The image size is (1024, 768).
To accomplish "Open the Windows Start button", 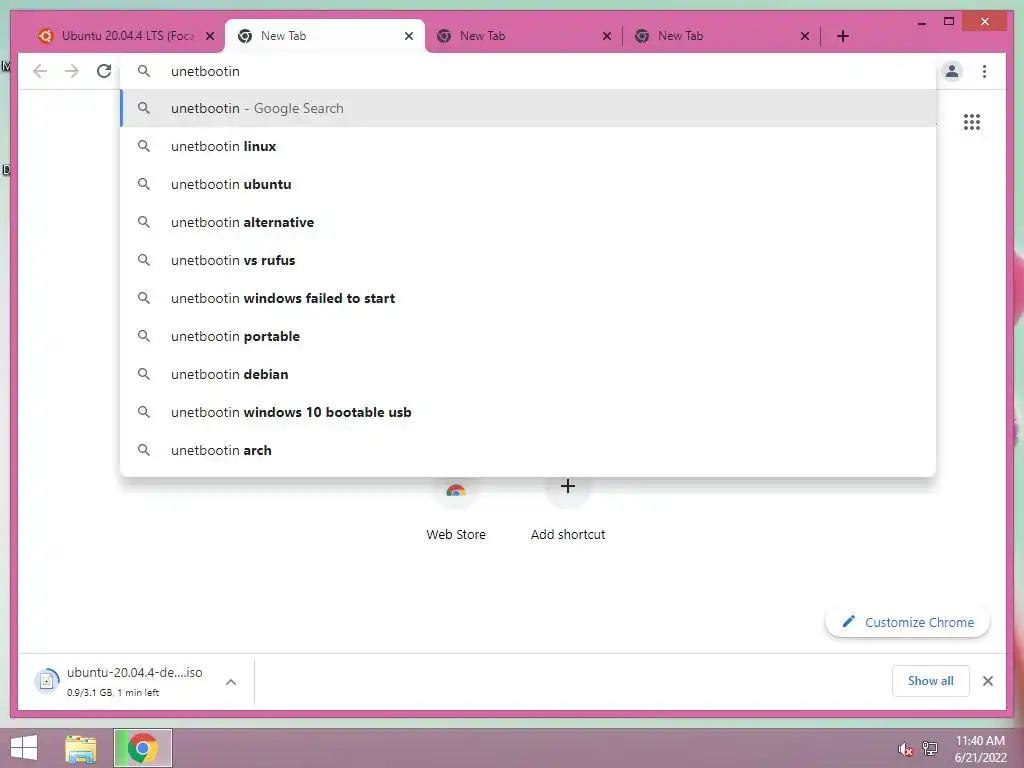I will pyautogui.click(x=24, y=748).
